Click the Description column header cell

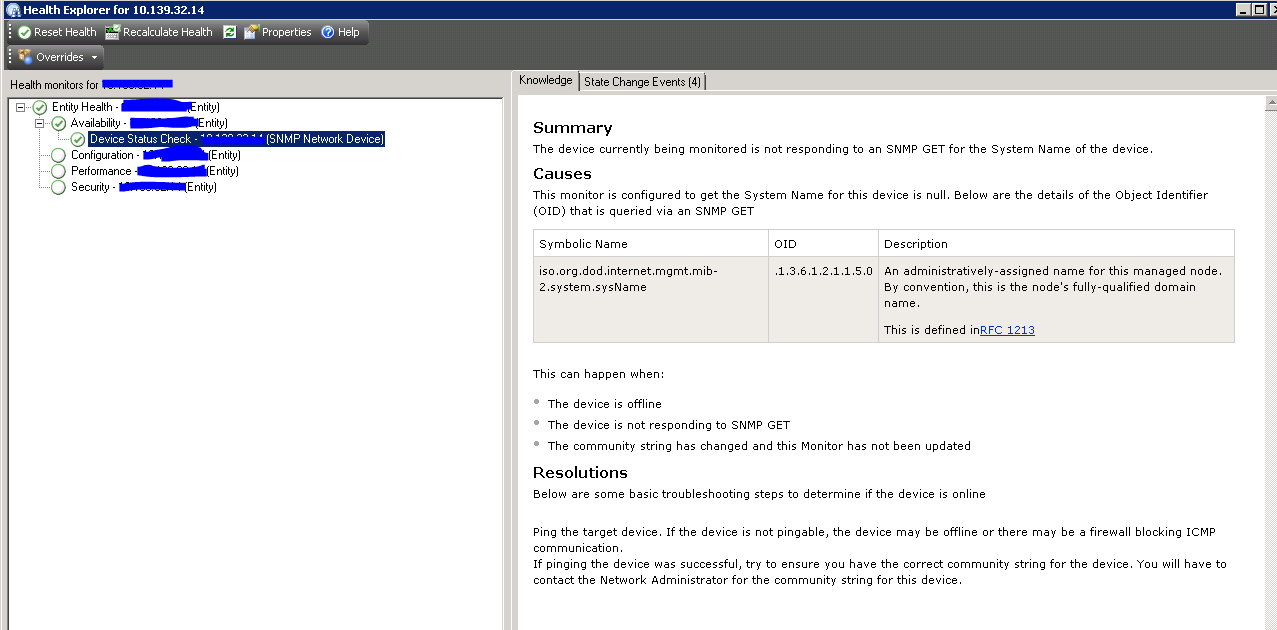1056,244
